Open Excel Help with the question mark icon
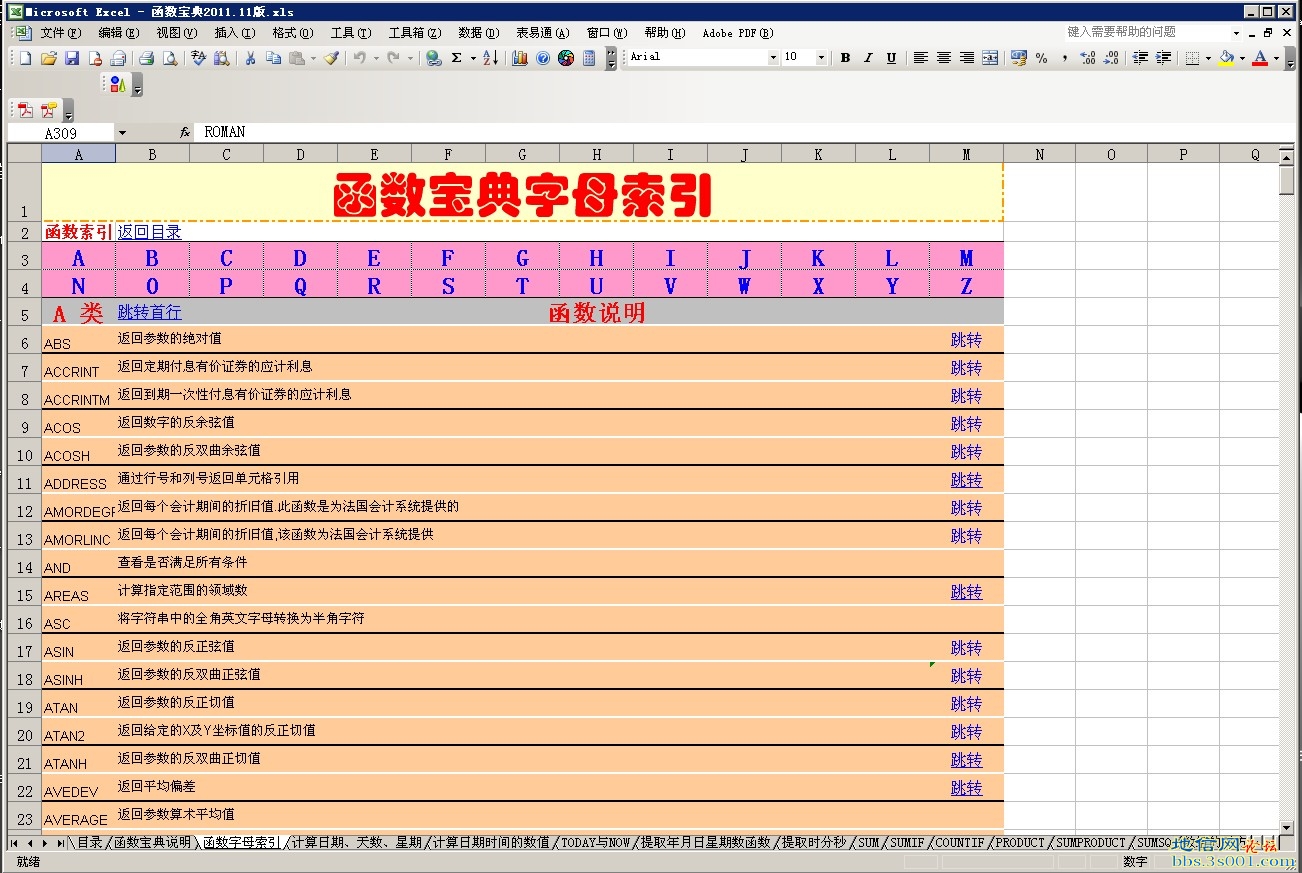The image size is (1302, 873). [543, 58]
